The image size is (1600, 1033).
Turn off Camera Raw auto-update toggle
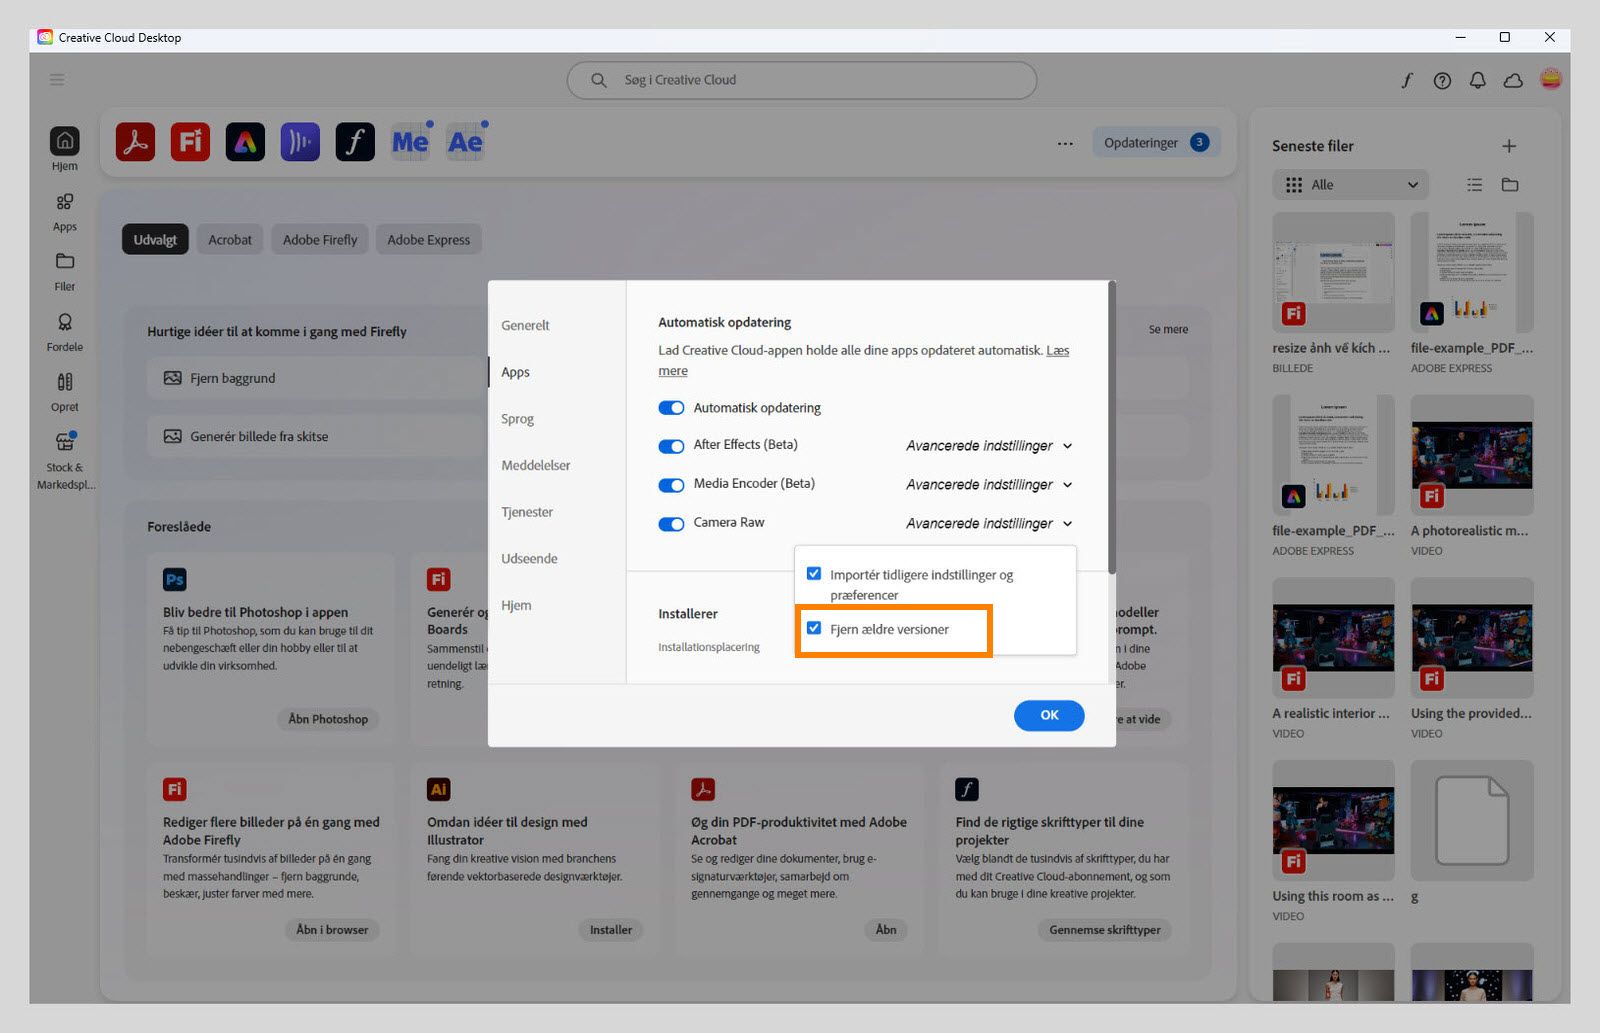pyautogui.click(x=671, y=524)
